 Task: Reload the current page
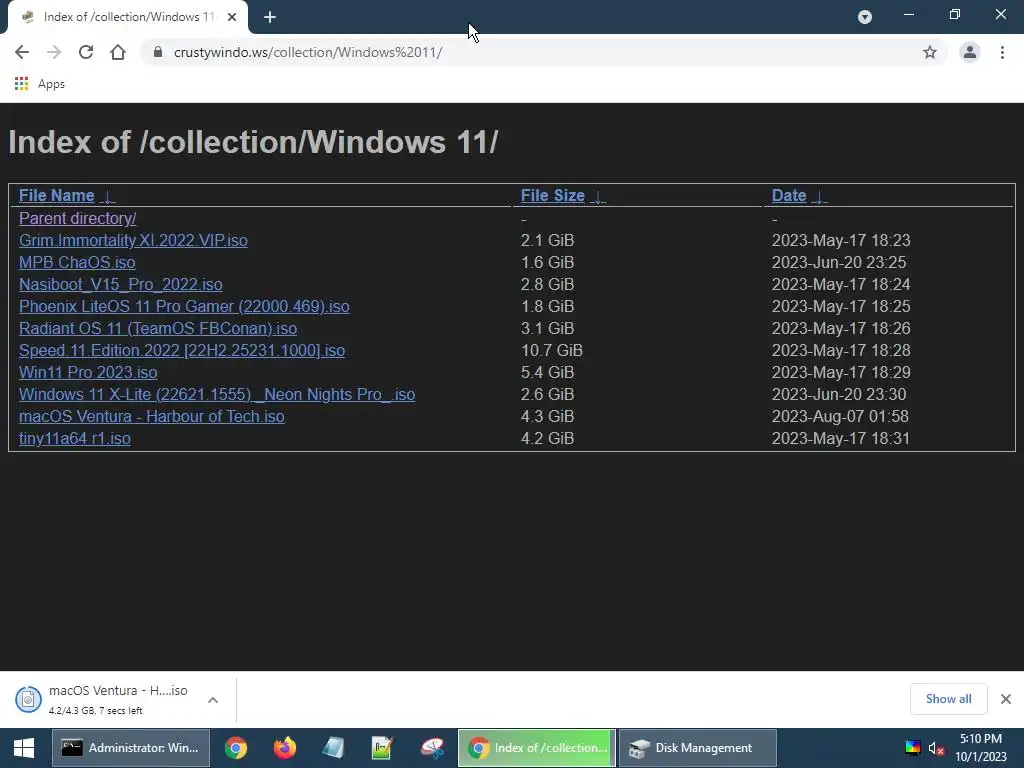click(x=86, y=52)
